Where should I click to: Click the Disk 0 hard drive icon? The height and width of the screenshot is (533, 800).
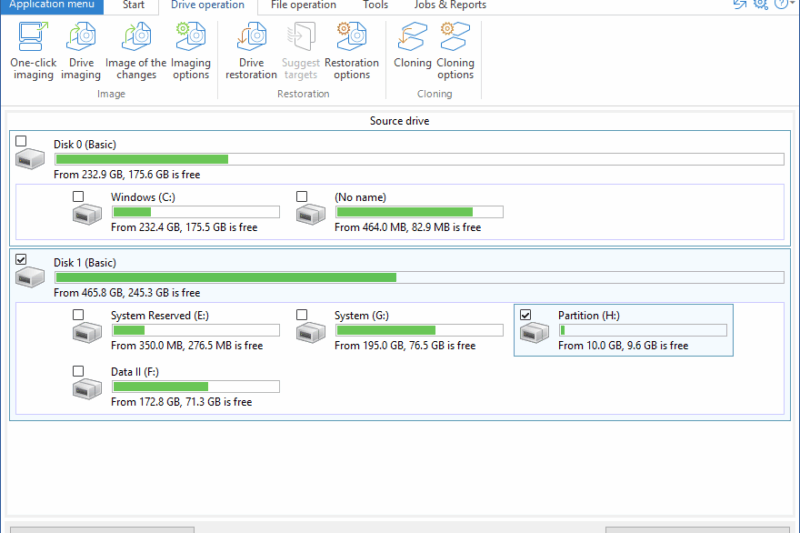[x=30, y=159]
